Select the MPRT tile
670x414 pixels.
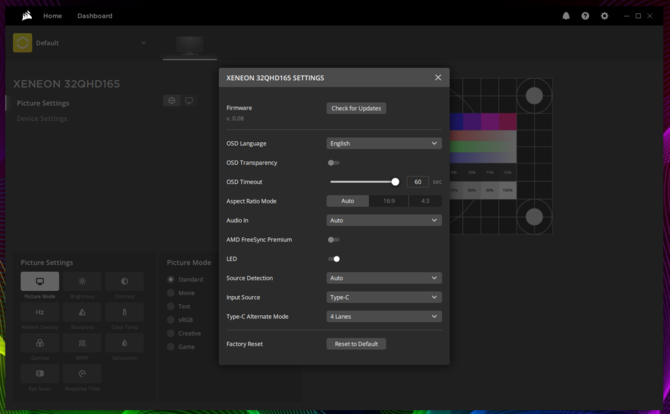point(82,343)
